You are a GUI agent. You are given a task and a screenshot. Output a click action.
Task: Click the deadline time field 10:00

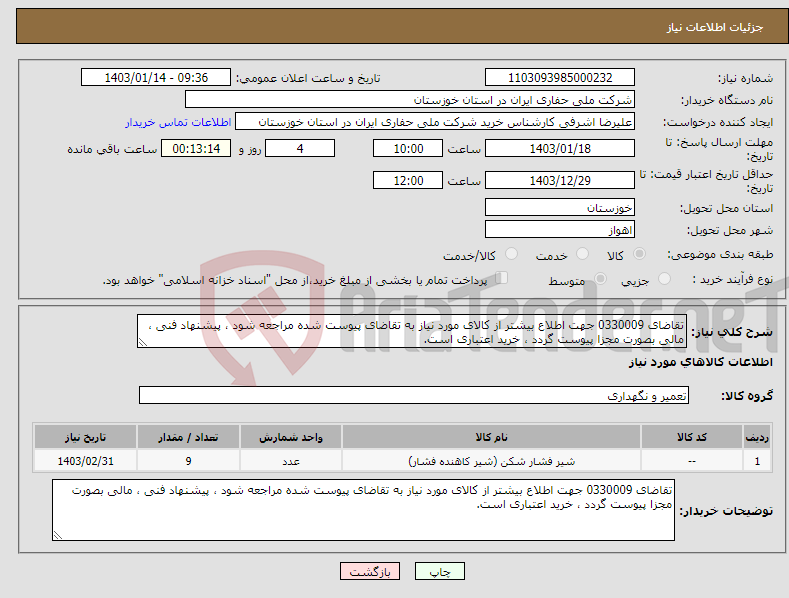click(408, 148)
